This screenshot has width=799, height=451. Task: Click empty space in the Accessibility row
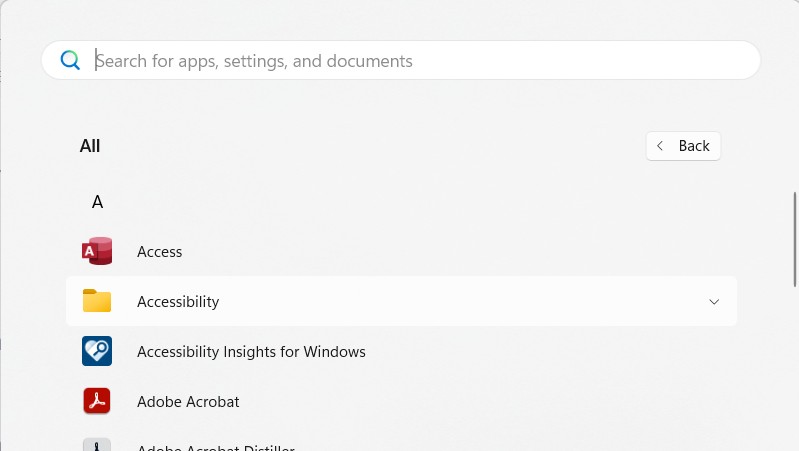[450, 302]
